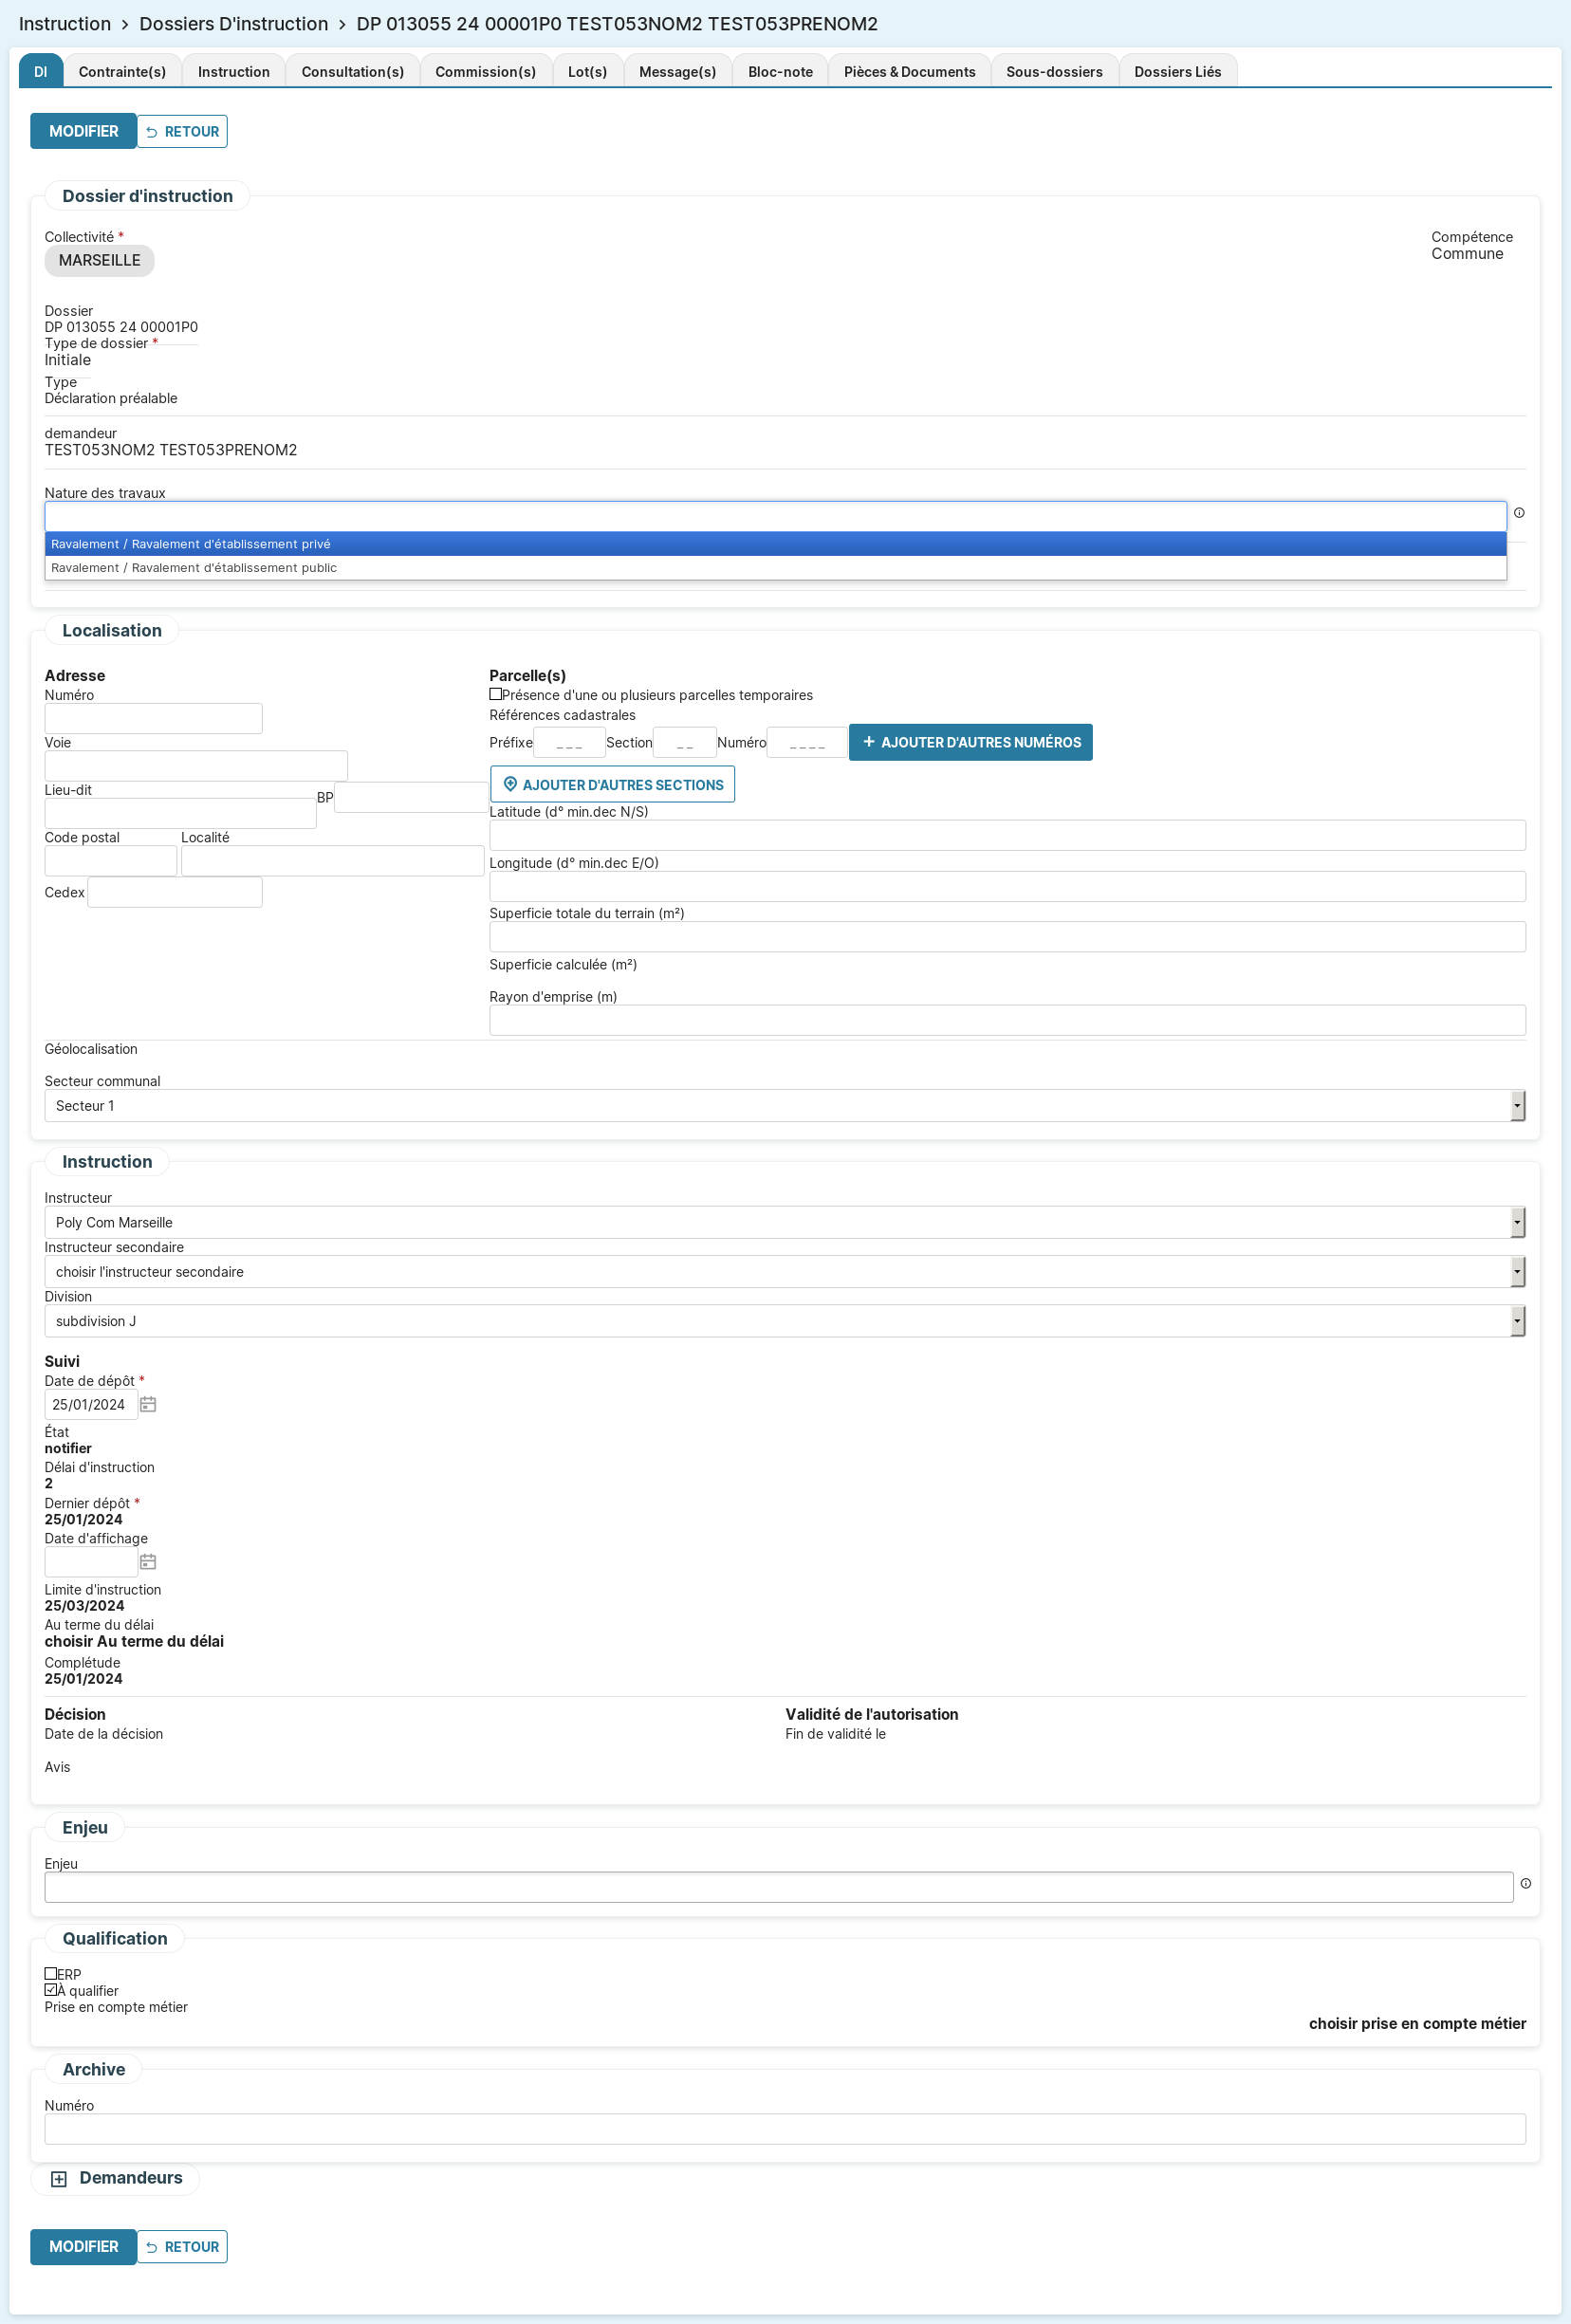Click the info icon beside Nature des travaux
Screen dimensions: 1571x2324
point(1518,513)
